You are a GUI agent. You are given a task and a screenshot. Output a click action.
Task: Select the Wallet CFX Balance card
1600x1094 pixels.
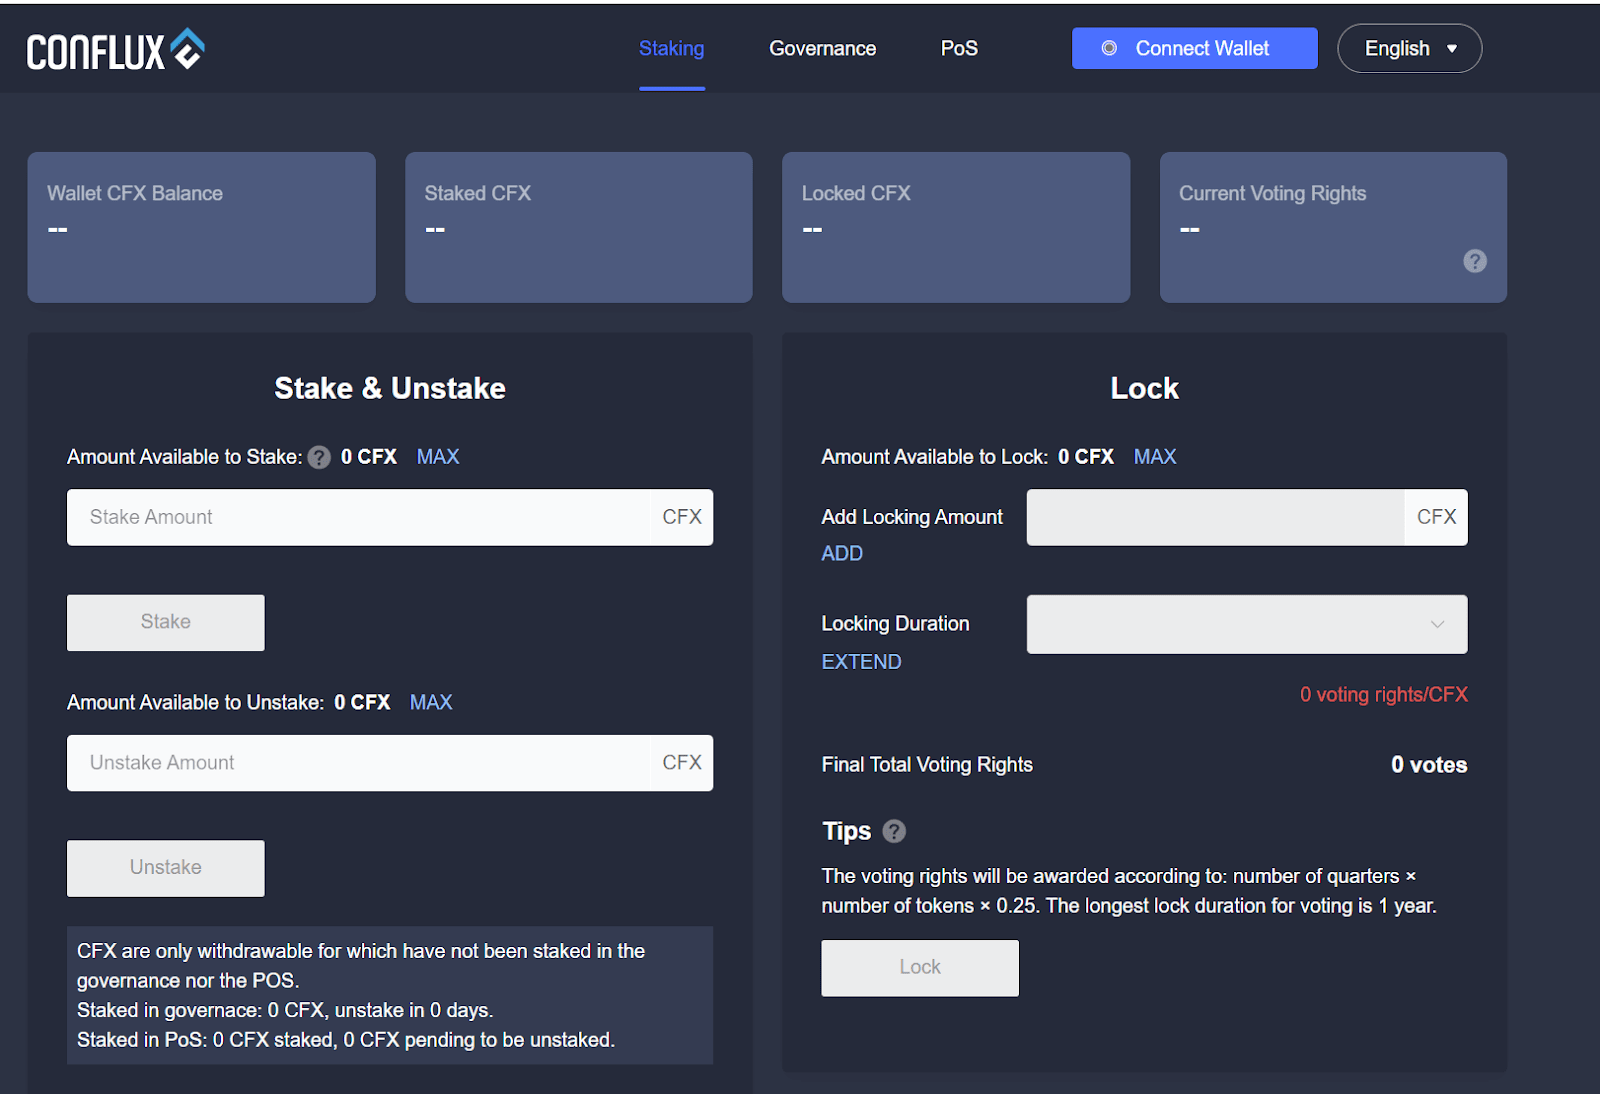[202, 227]
